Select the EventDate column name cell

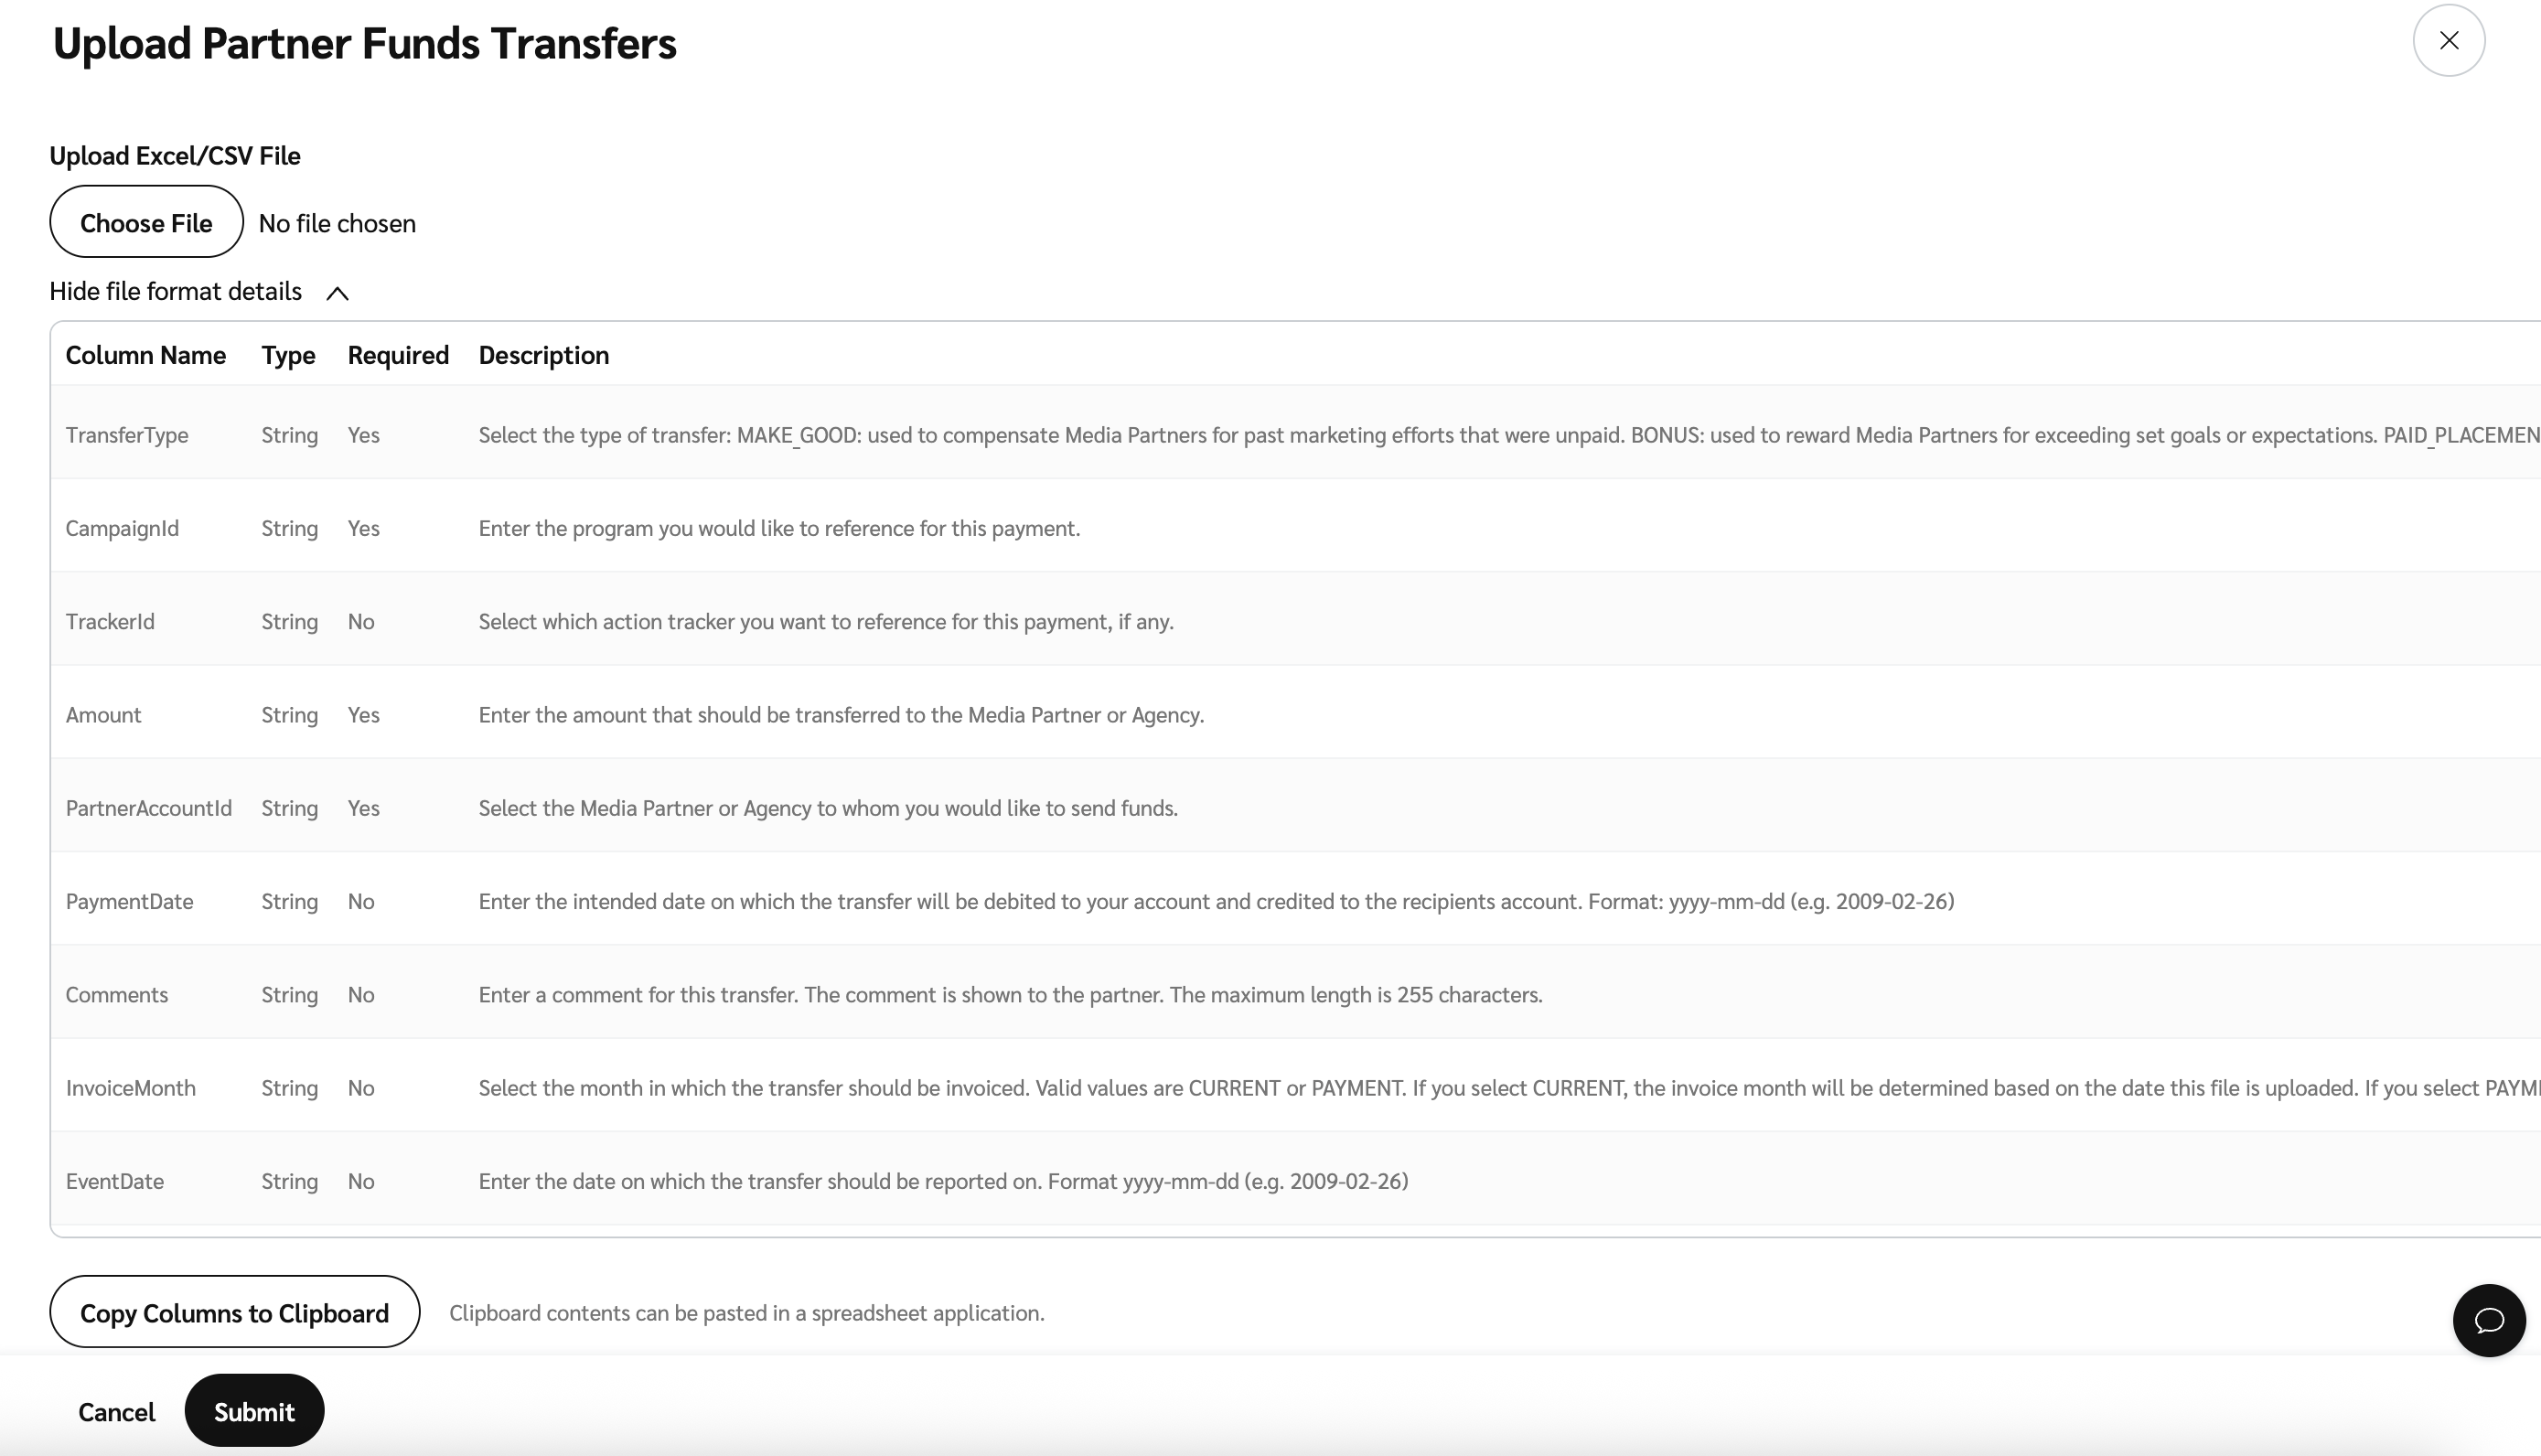coord(115,1181)
